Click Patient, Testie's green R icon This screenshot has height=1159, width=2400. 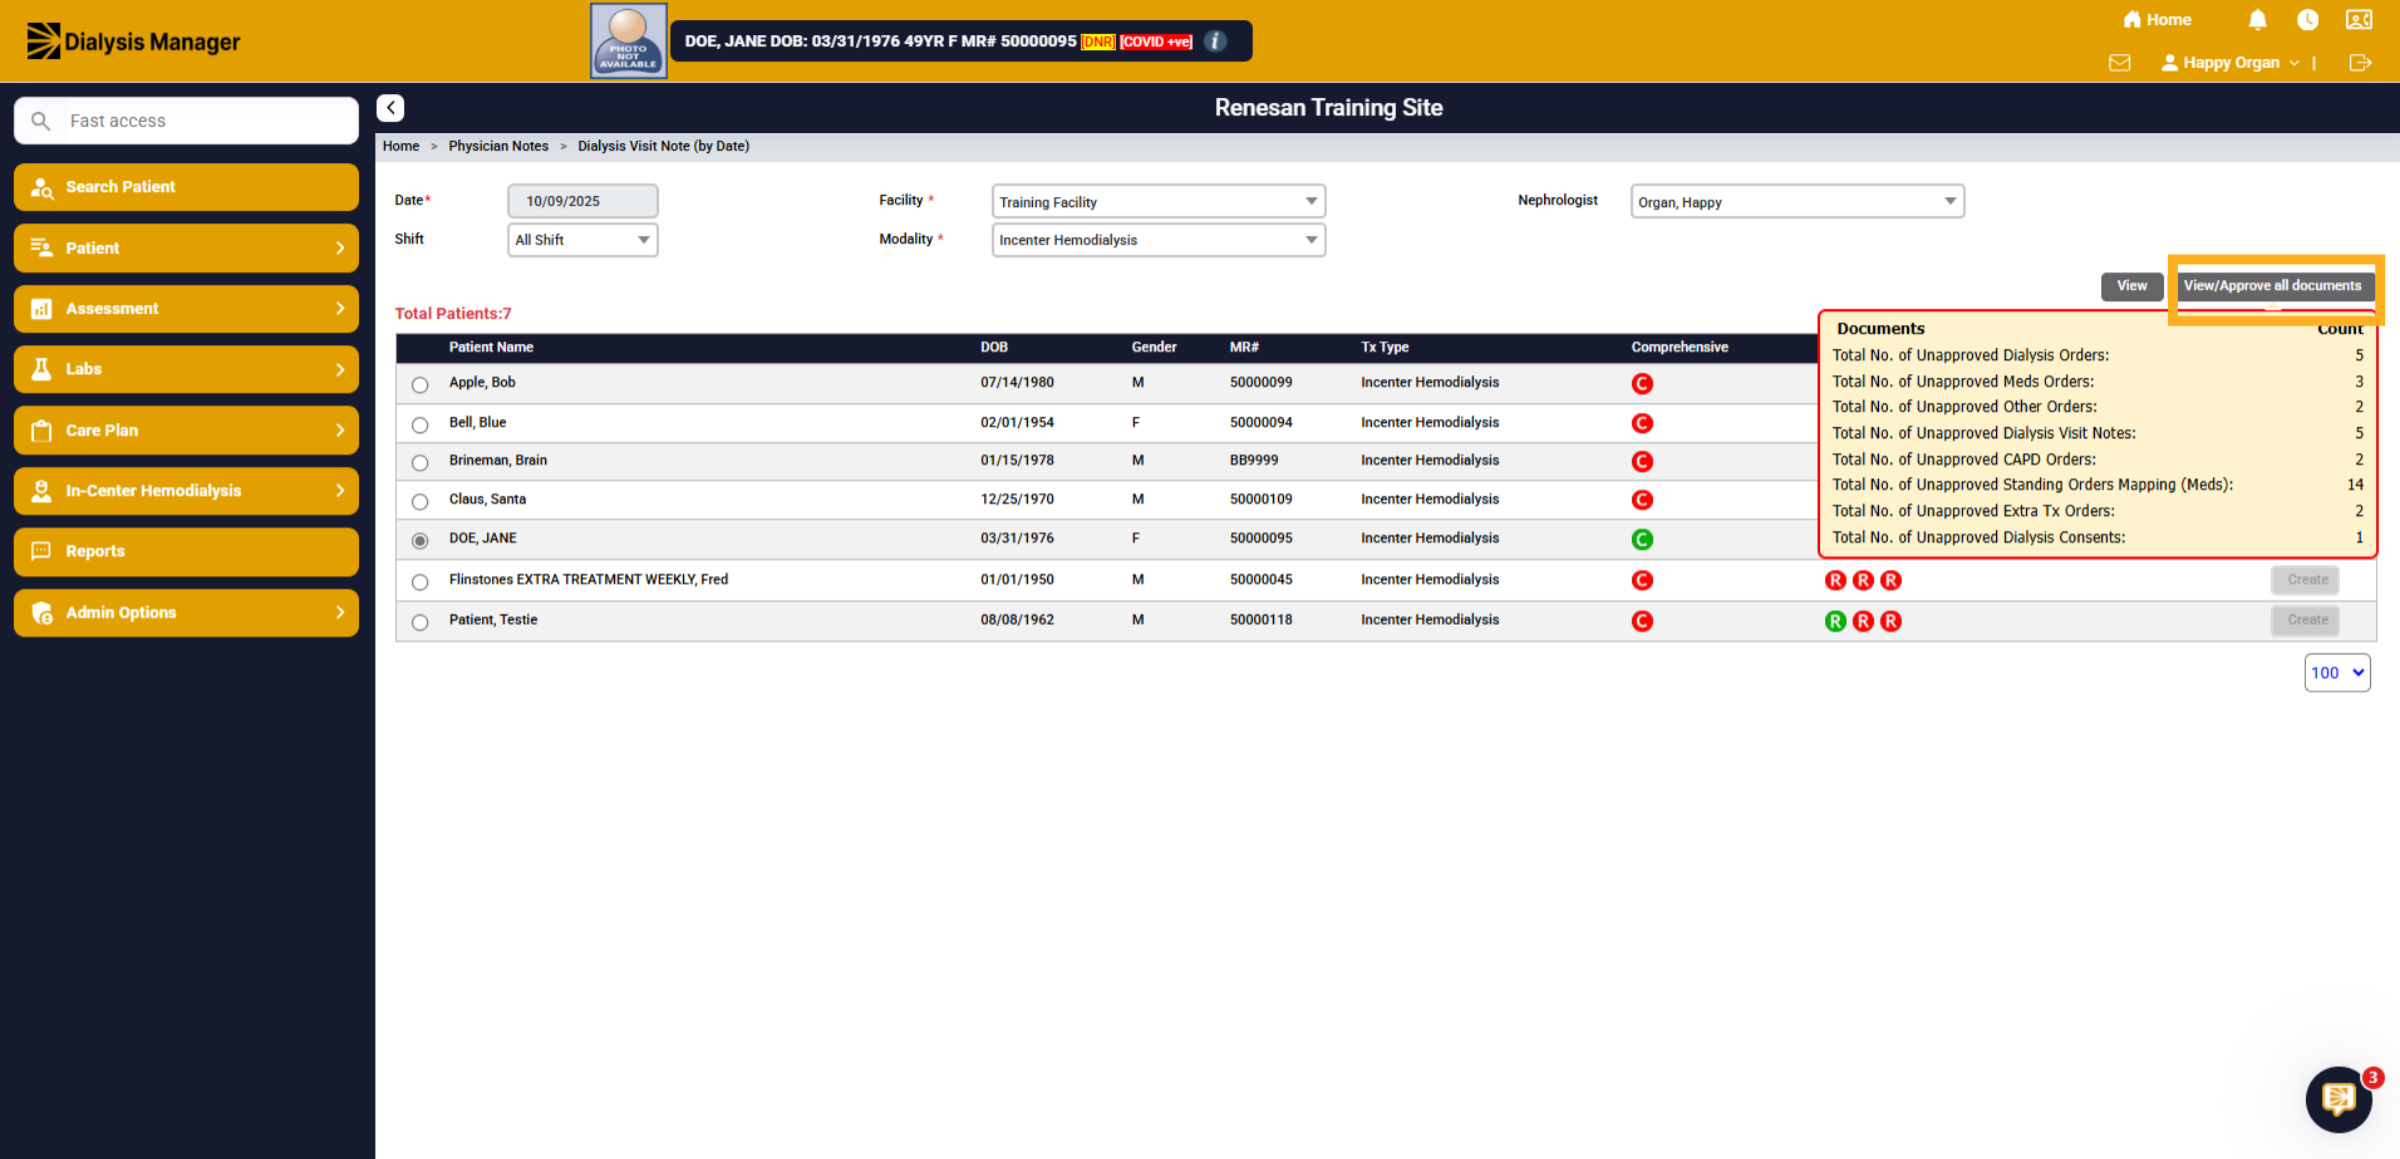tap(1835, 621)
